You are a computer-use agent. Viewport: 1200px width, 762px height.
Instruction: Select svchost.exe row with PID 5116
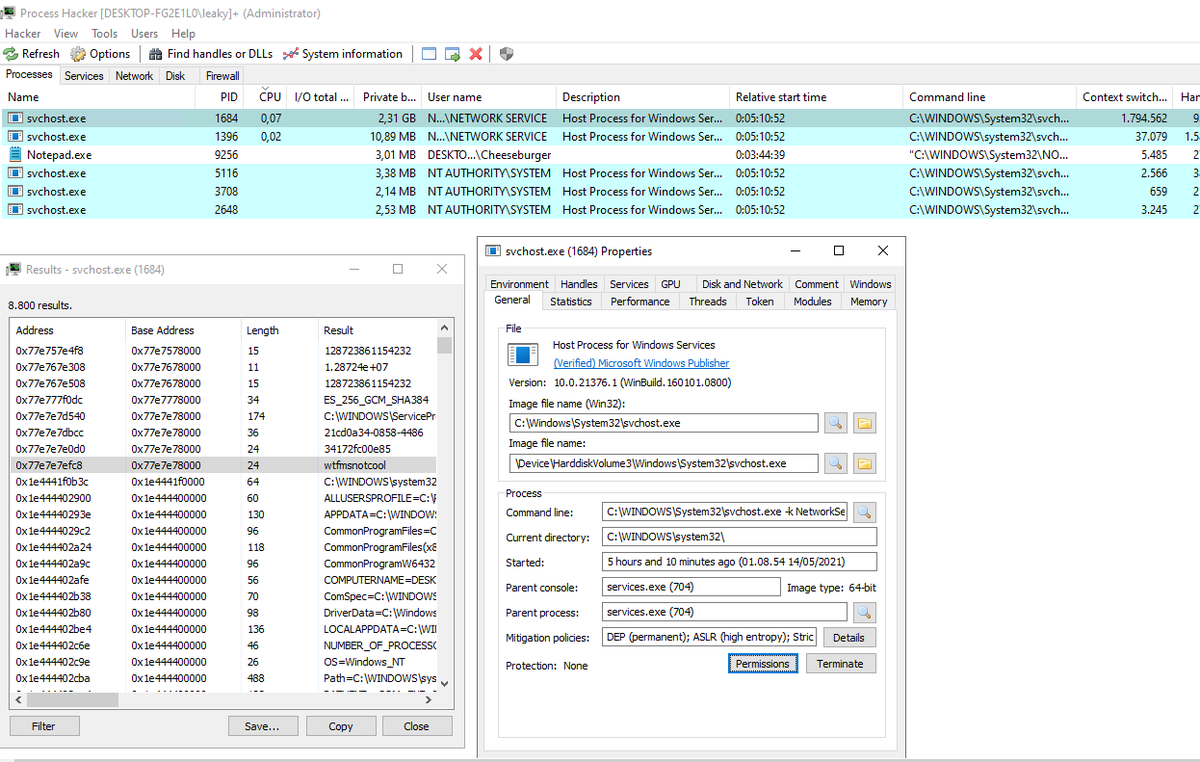[600, 173]
